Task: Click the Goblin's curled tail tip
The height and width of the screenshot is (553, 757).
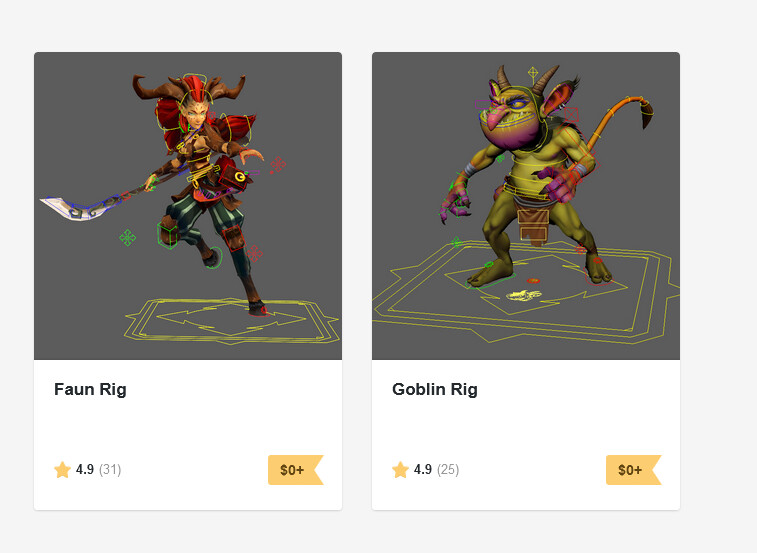Action: click(646, 113)
